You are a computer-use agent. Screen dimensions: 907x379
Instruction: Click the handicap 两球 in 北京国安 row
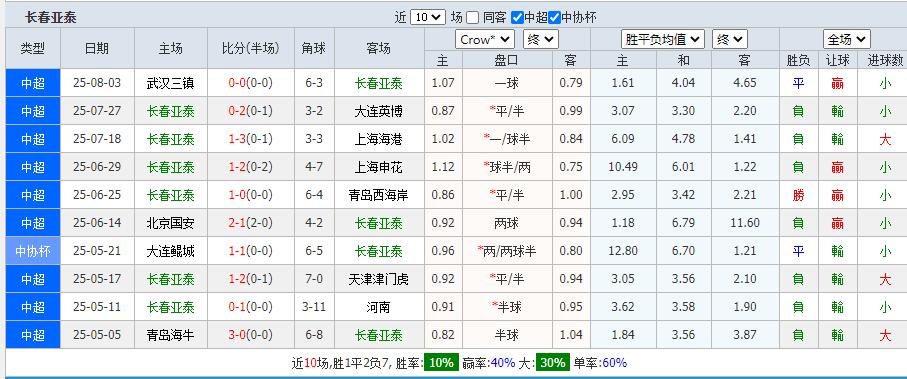click(507, 223)
